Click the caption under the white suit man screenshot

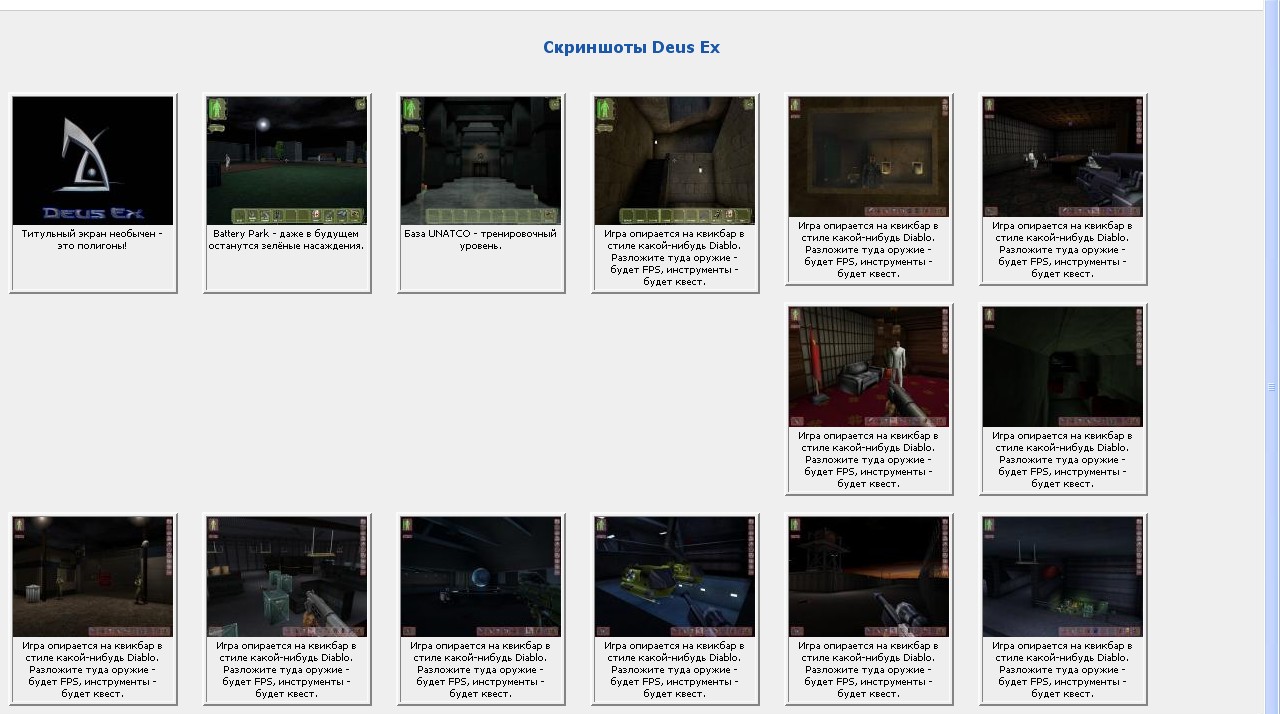coord(869,459)
